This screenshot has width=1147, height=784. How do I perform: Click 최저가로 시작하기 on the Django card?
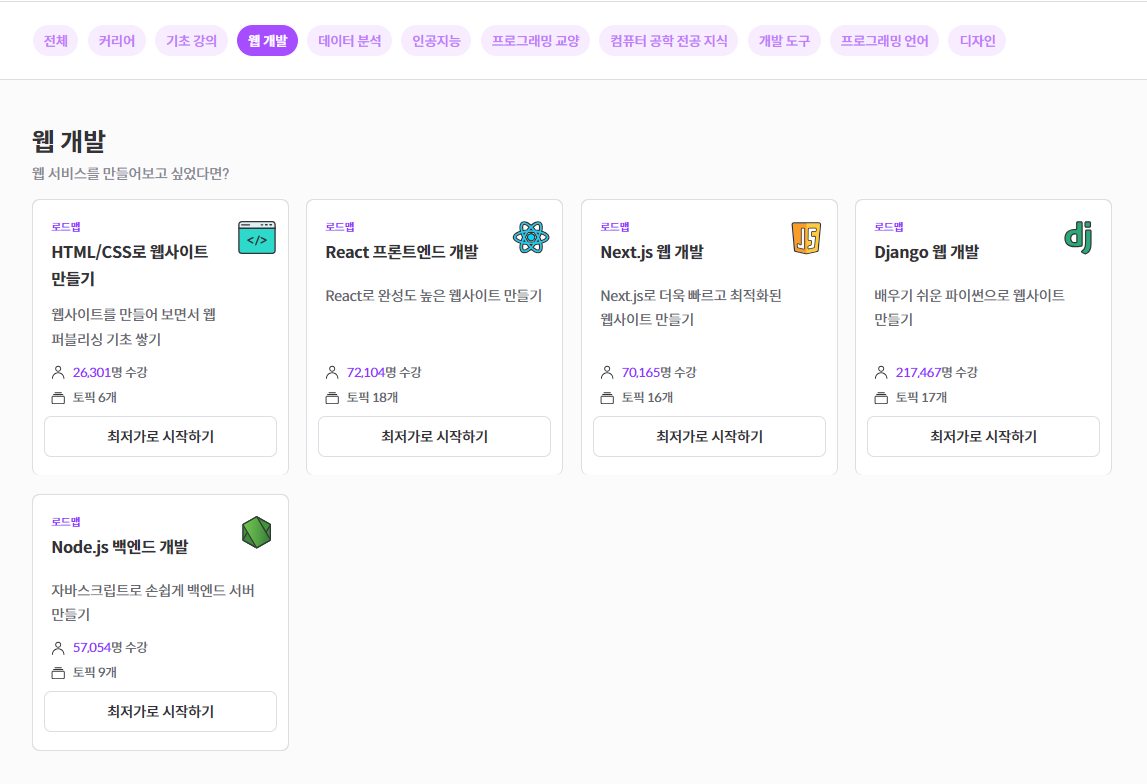pos(983,437)
